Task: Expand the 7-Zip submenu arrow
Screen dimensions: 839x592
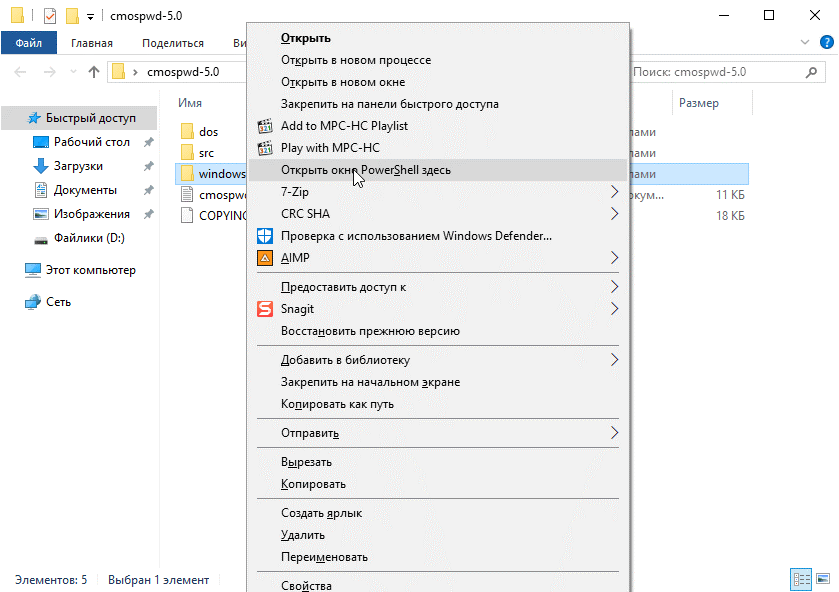Action: coord(614,192)
